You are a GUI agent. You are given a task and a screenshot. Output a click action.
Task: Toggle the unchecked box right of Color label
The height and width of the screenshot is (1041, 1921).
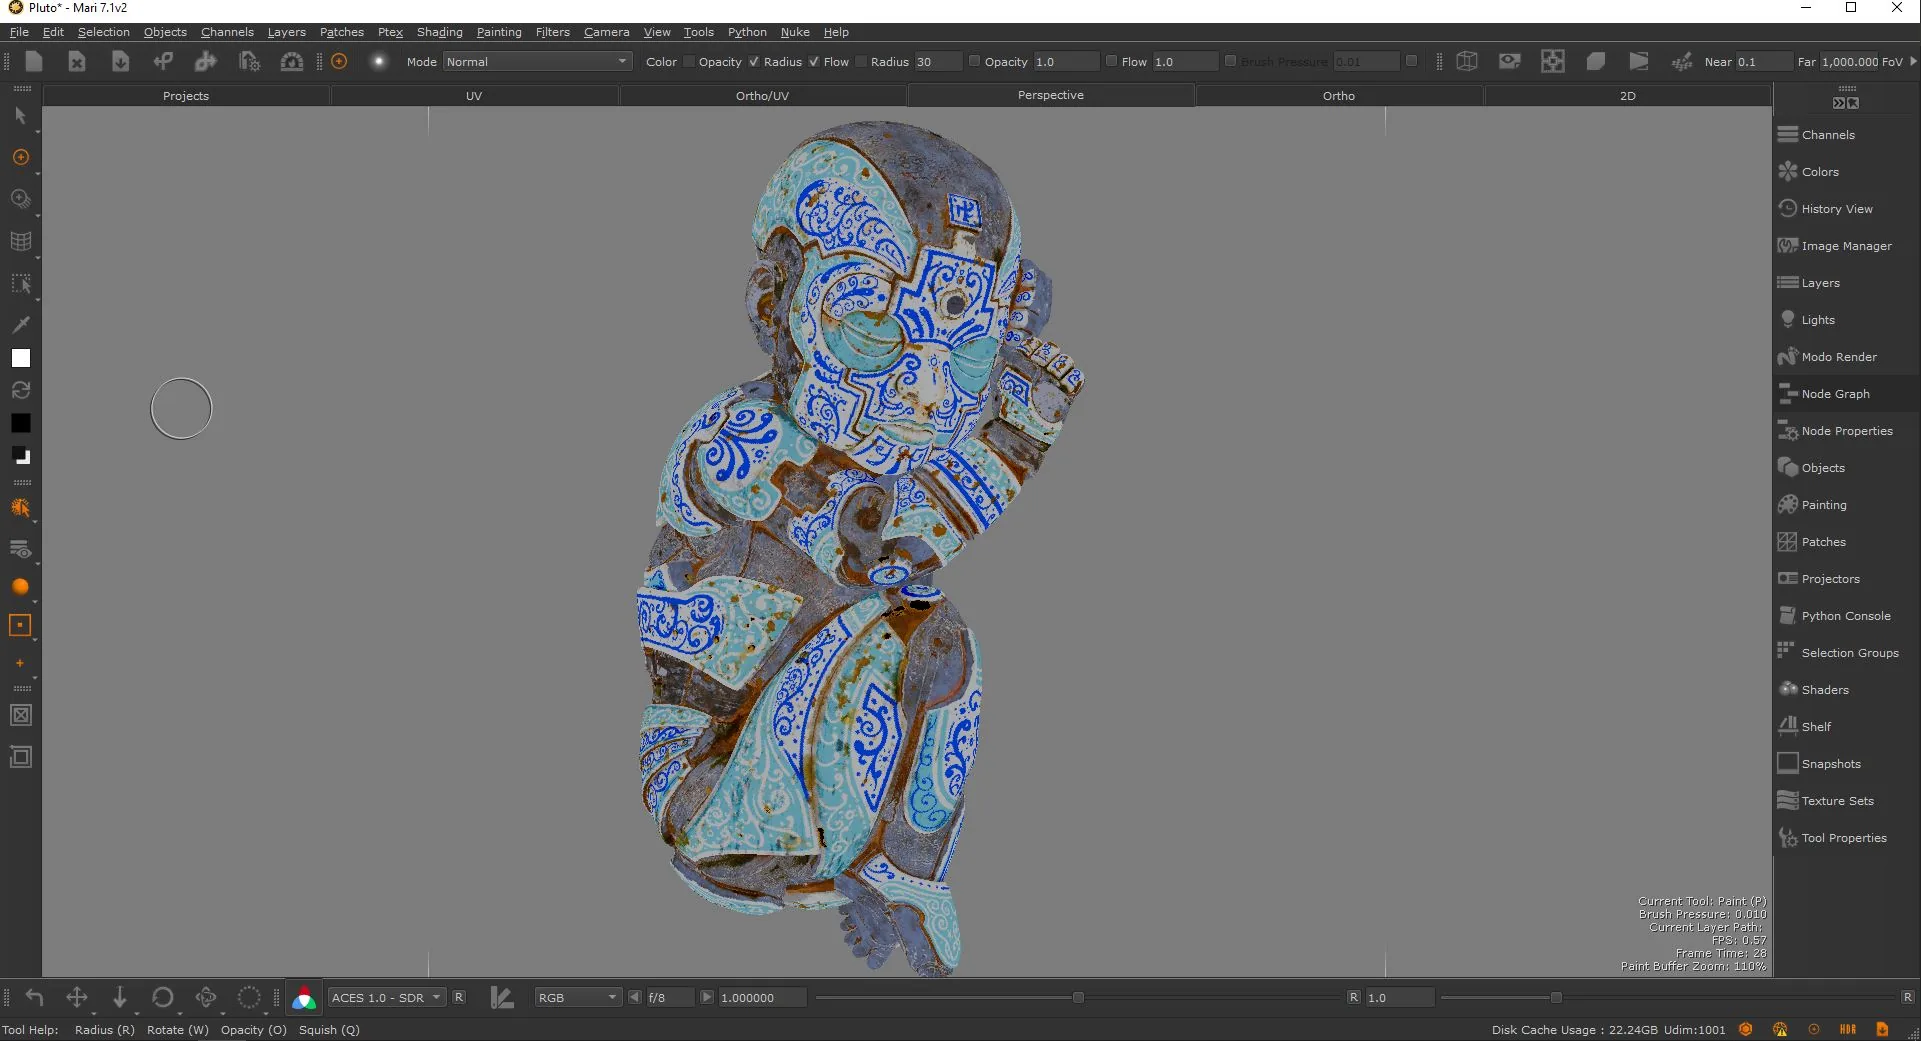point(689,62)
